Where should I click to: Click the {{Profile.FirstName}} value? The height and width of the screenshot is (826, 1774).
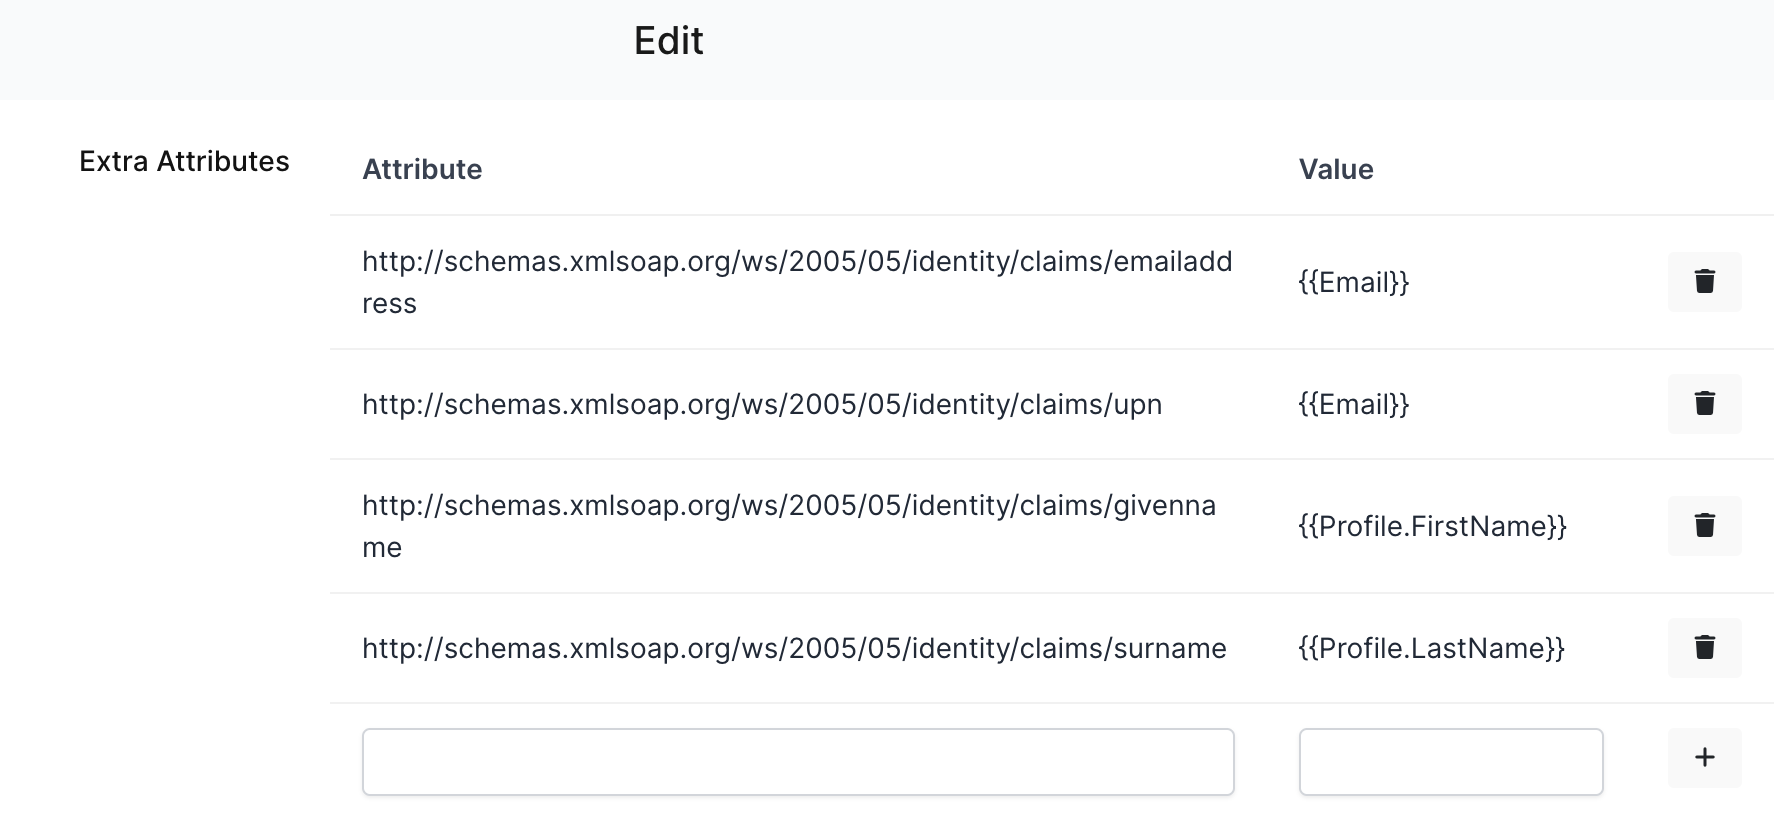pos(1432,526)
